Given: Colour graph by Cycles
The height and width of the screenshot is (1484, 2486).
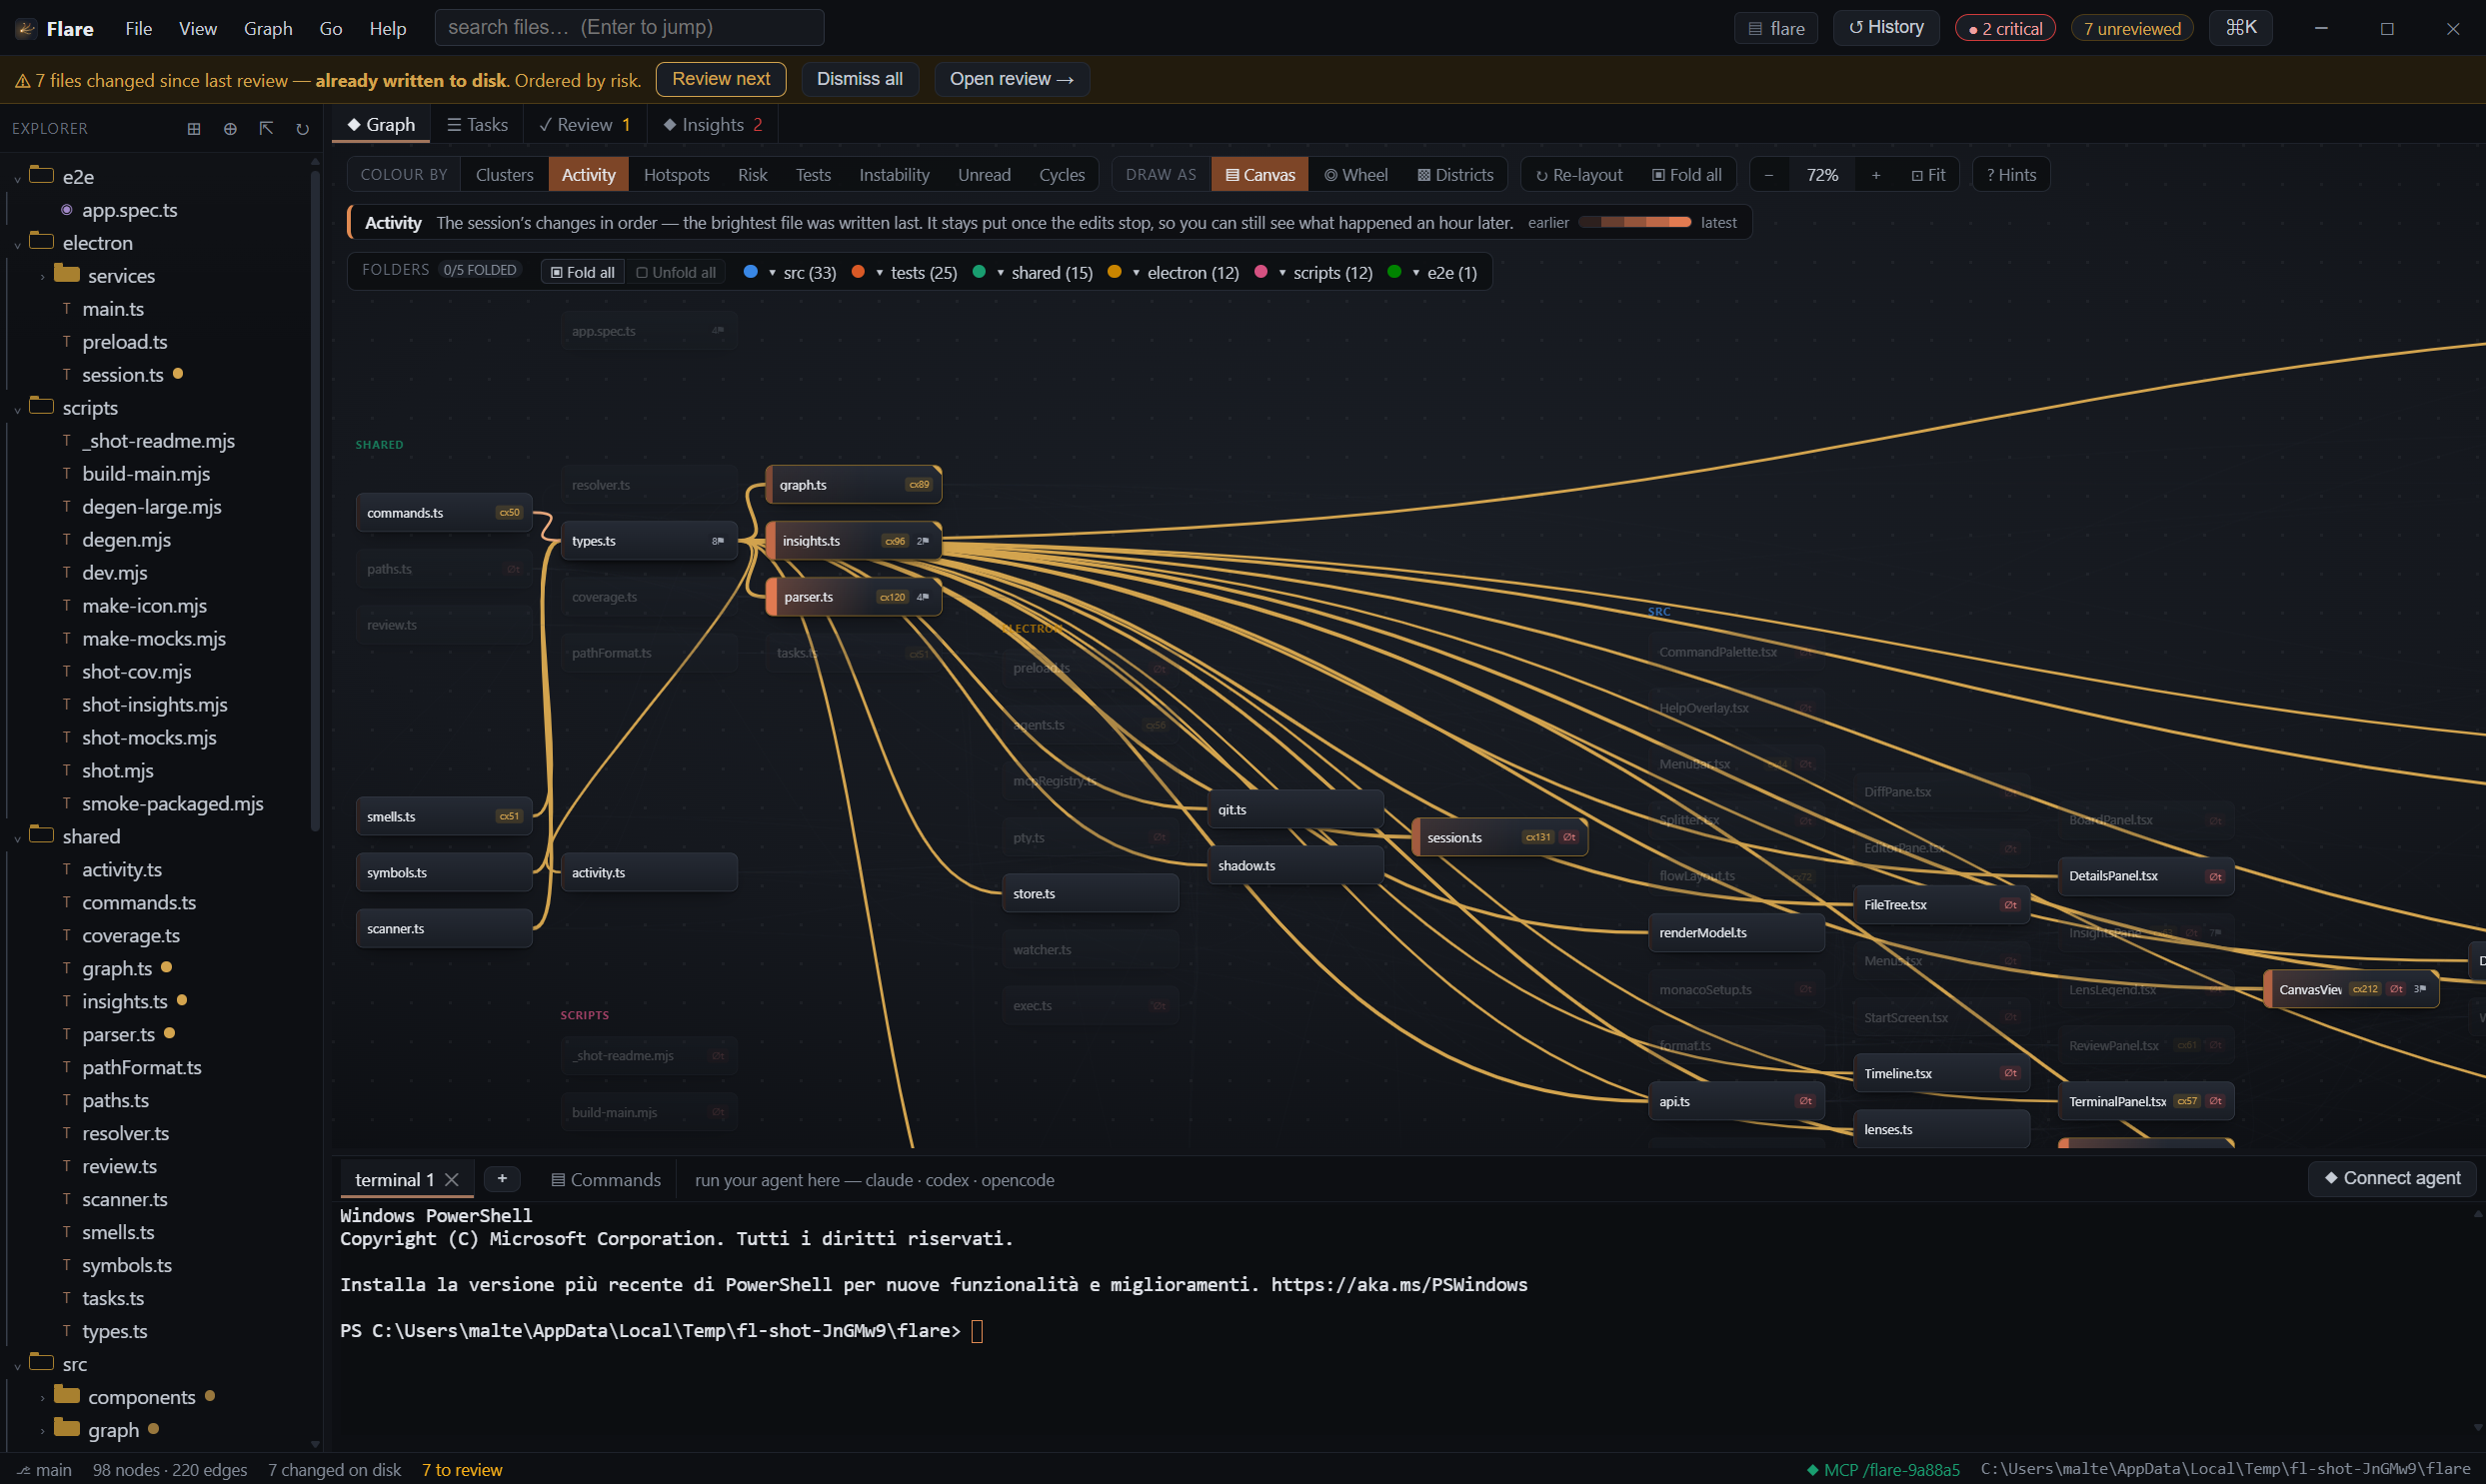Looking at the screenshot, I should tap(1061, 175).
